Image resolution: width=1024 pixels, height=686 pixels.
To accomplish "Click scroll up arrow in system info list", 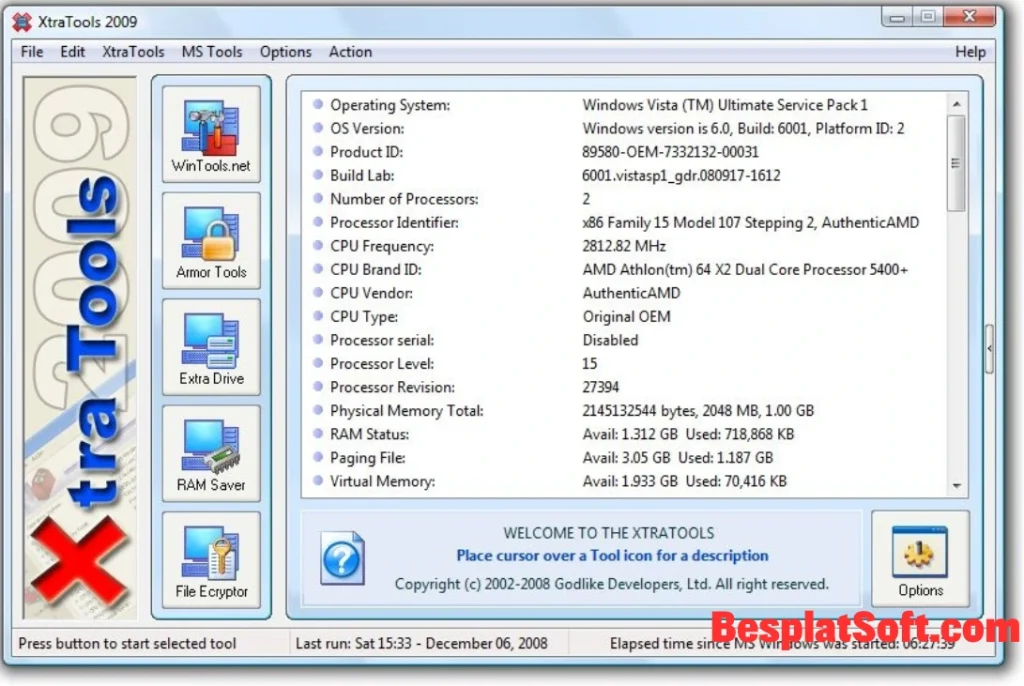I will coord(956,103).
